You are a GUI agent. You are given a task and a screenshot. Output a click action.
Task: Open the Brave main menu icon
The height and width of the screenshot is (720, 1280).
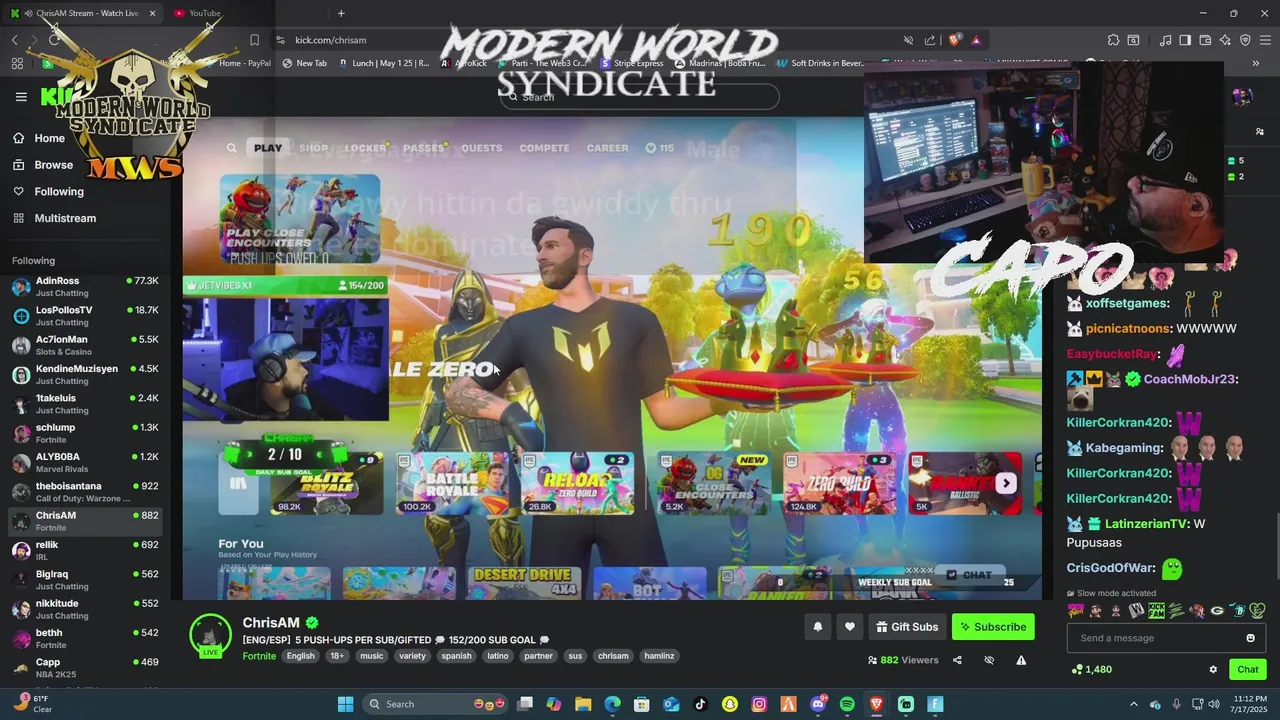tap(1265, 40)
